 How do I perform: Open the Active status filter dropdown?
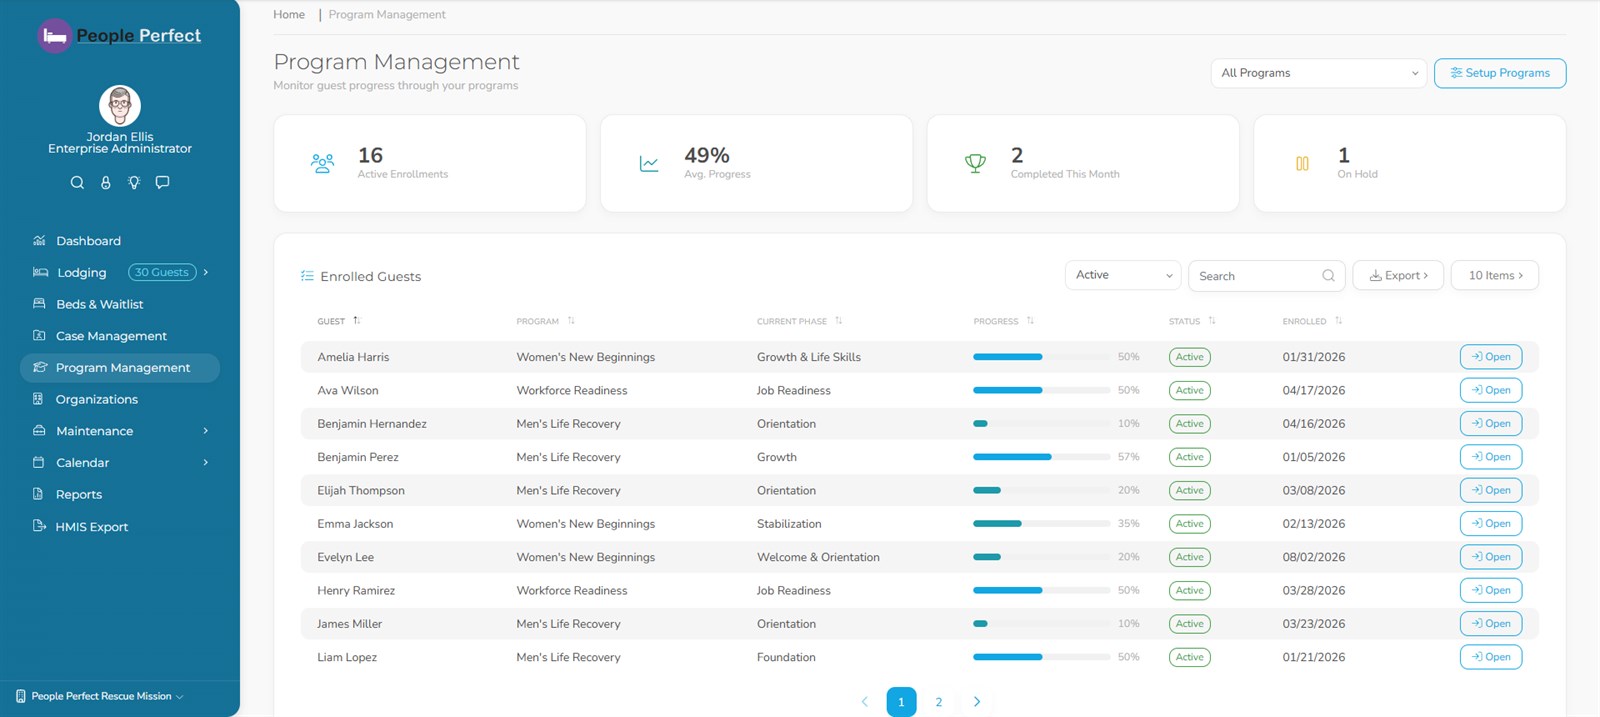tap(1124, 275)
